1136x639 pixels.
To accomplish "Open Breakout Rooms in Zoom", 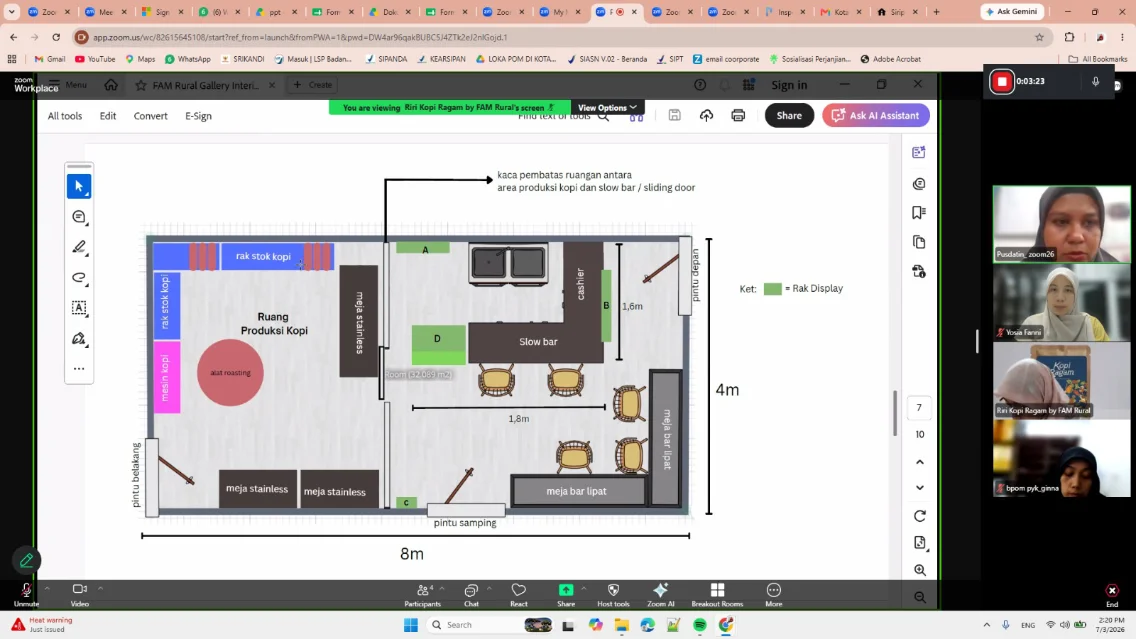I will [717, 595].
